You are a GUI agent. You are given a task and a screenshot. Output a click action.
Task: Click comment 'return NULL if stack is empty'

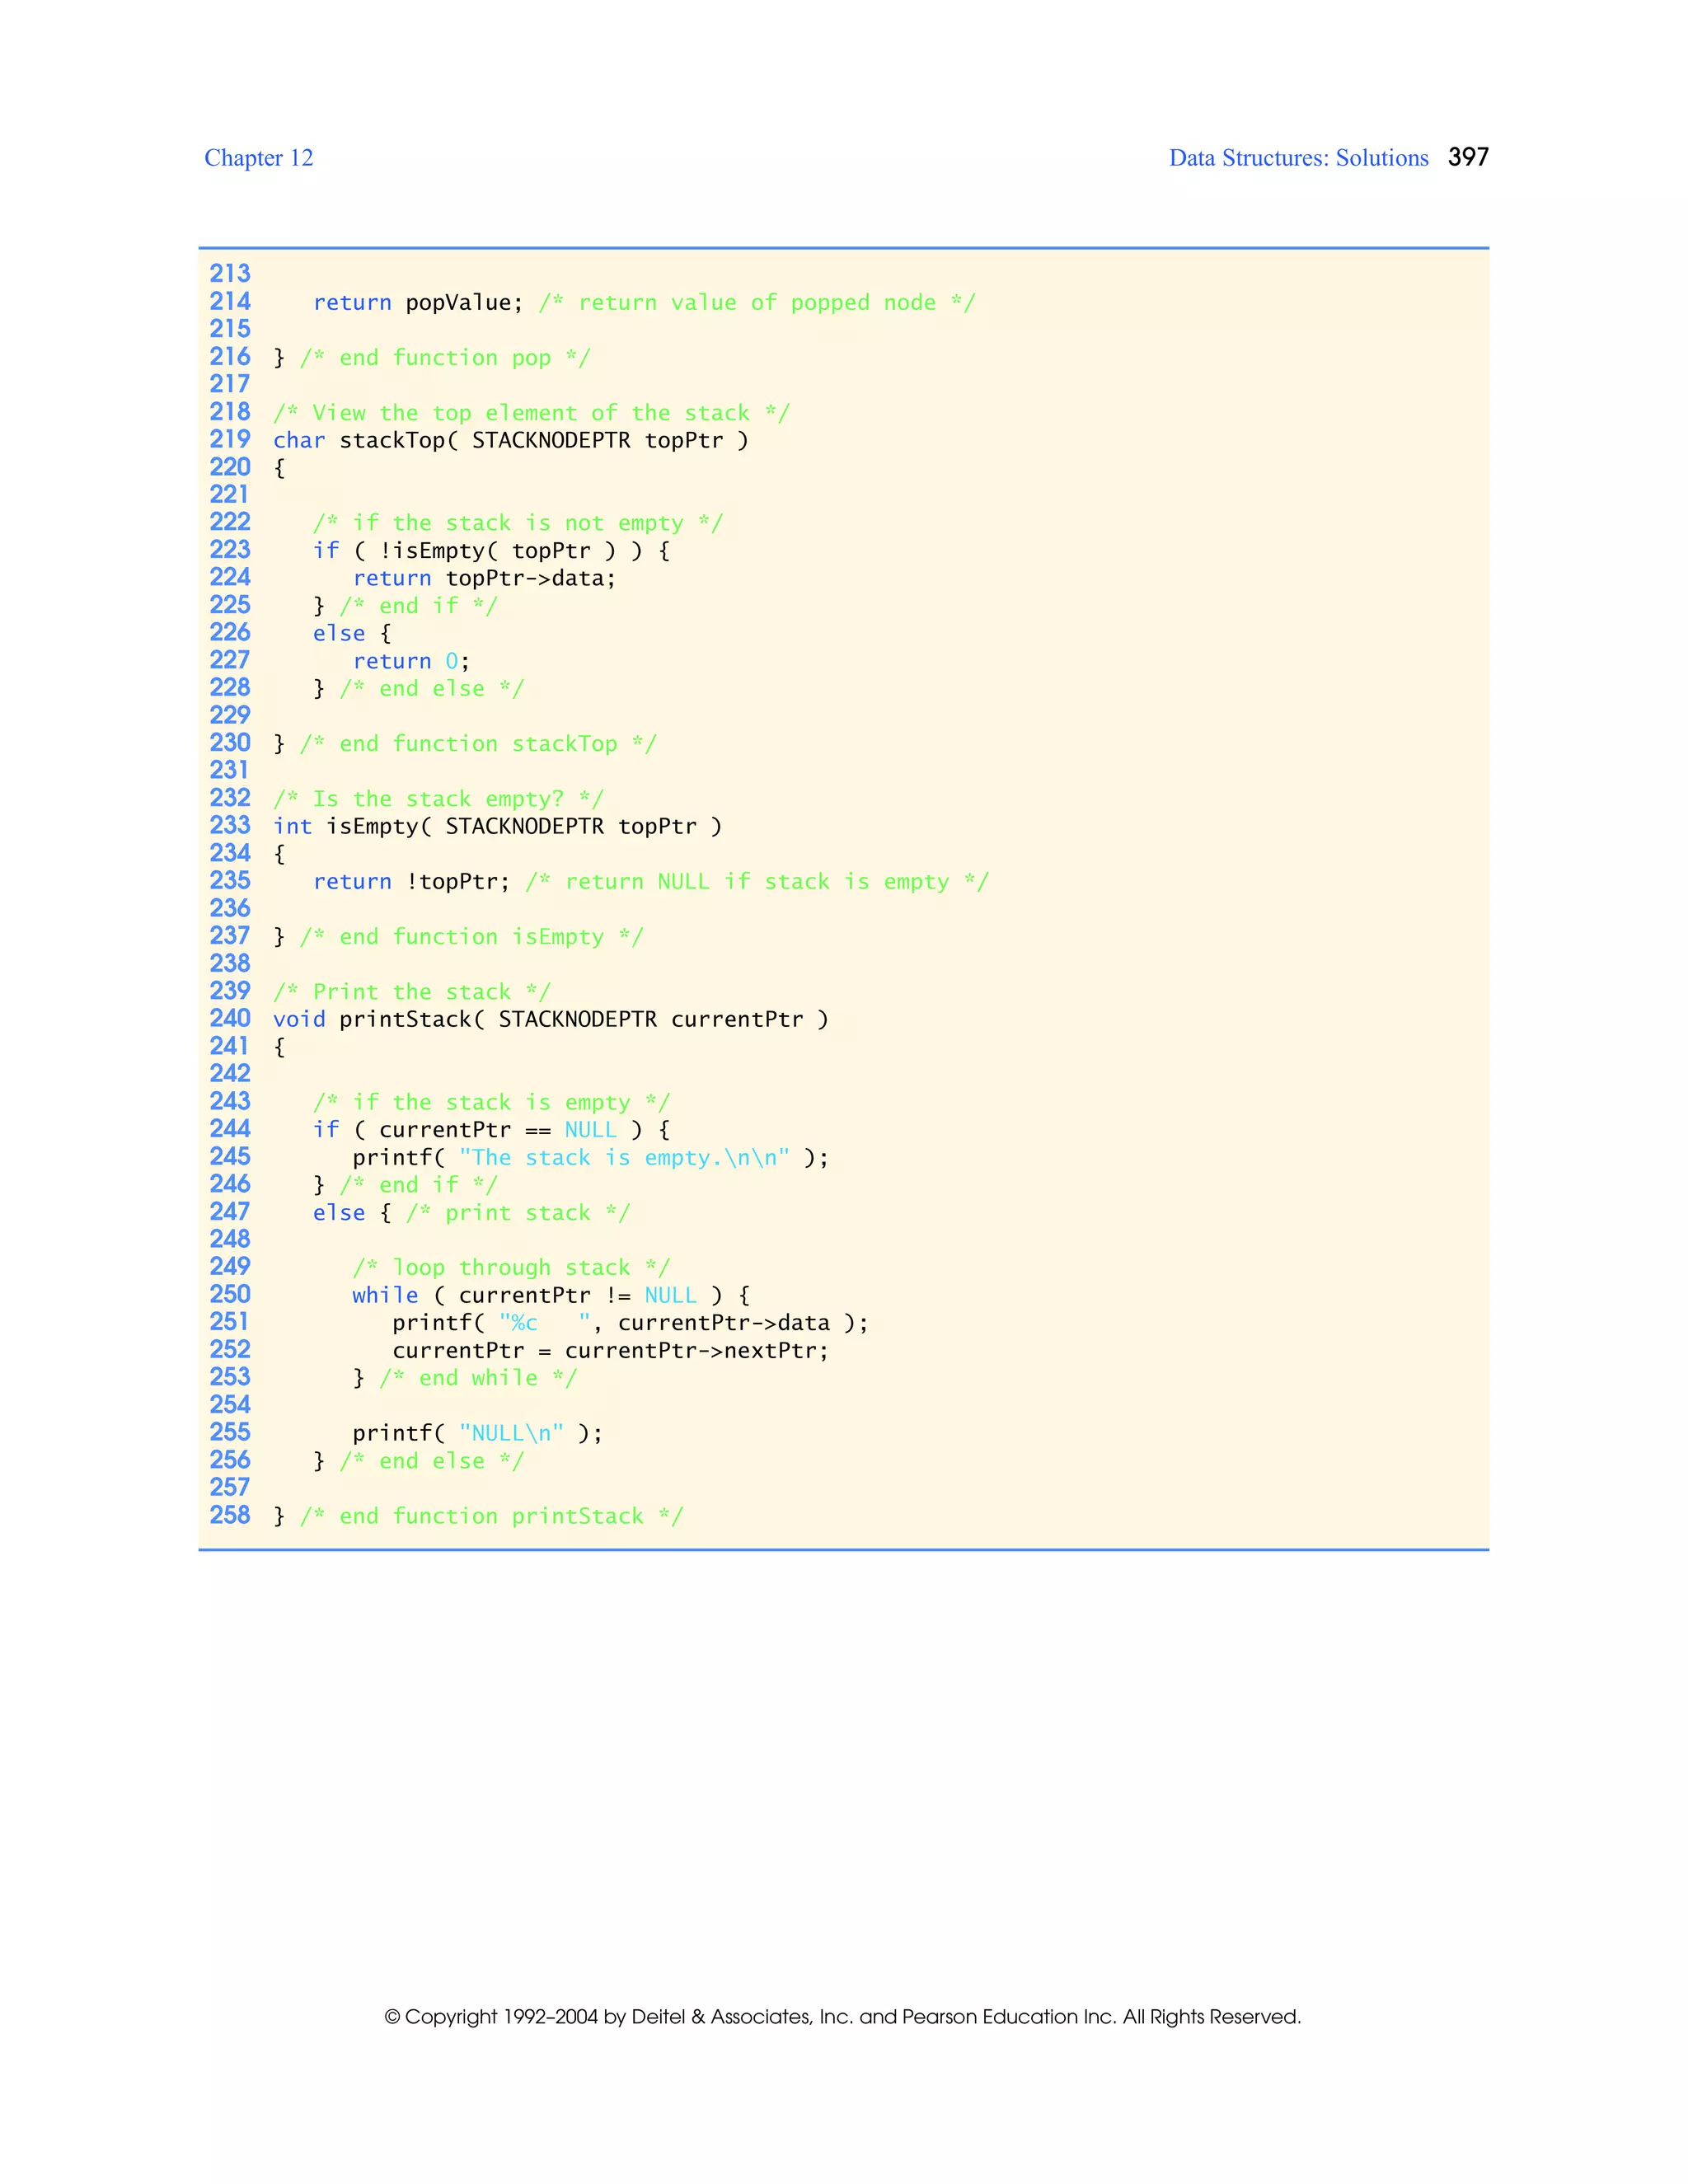pos(757,881)
